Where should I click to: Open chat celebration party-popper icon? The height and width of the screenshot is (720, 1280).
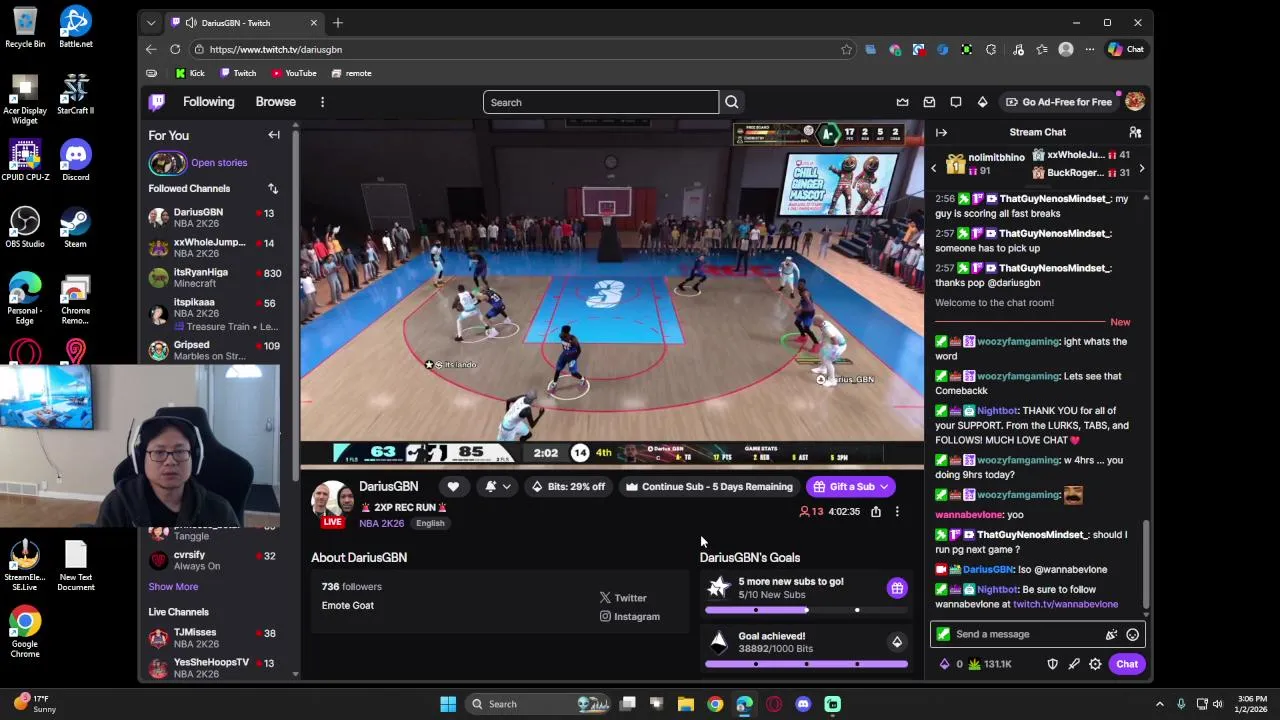(1111, 634)
